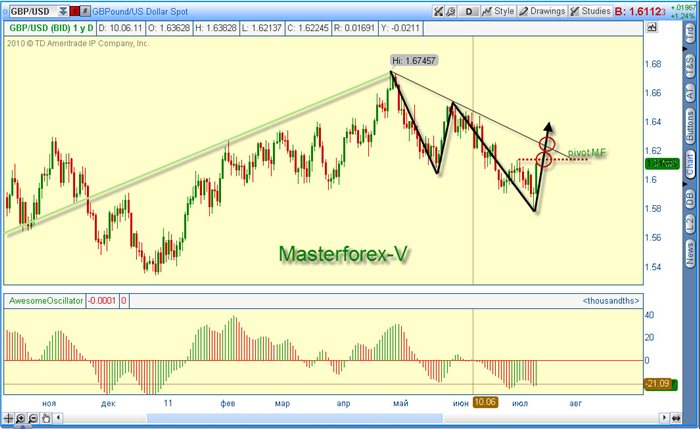Click the small chart icon above price axis
Image resolution: width=700 pixels, height=429 pixels.
(x=652, y=27)
